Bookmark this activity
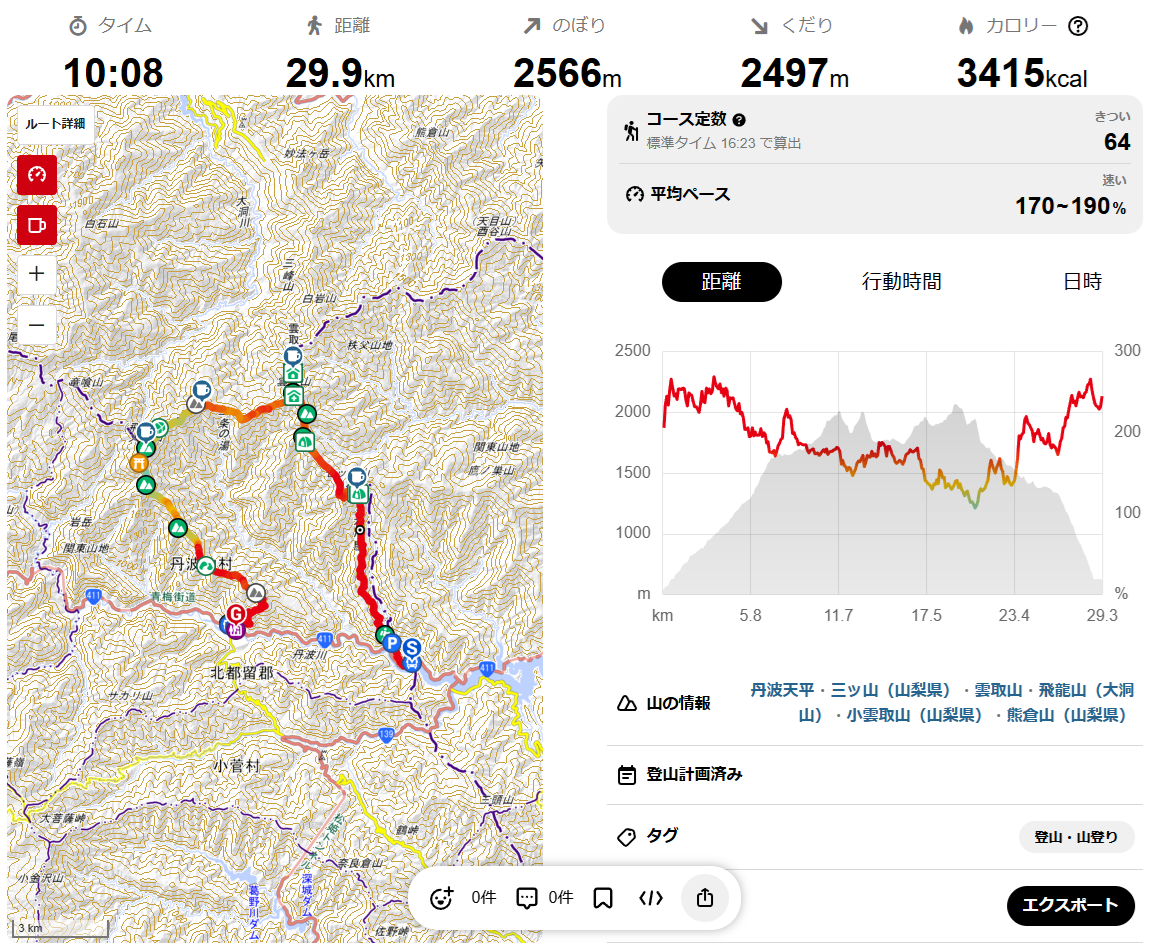Screen dimensions: 1150x950 pos(603,898)
